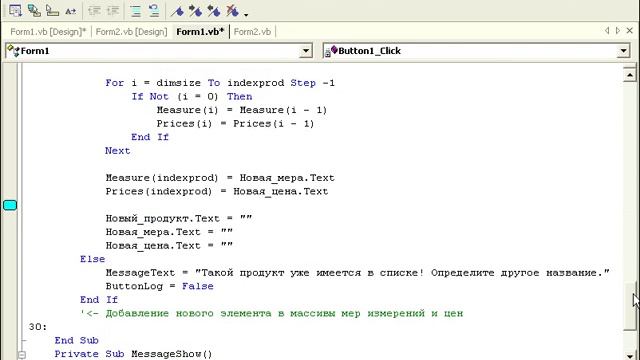This screenshot has height=360, width=640.
Task: Click the cyan bookmark marker in margin
Action: (10, 205)
